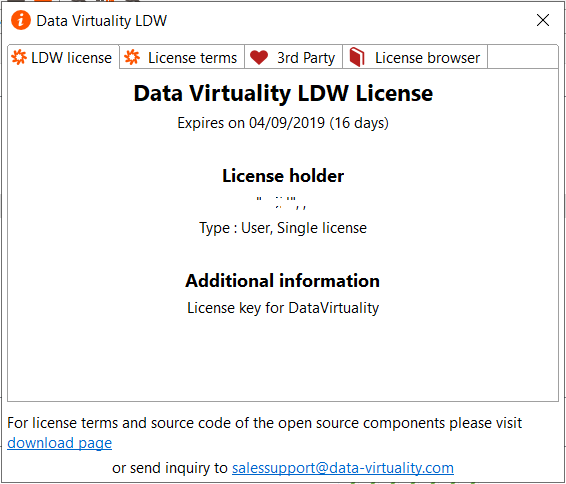Viewport: 566px width, 484px height.
Task: Click the 'License key for DataVirtuality' text
Action: point(283,308)
